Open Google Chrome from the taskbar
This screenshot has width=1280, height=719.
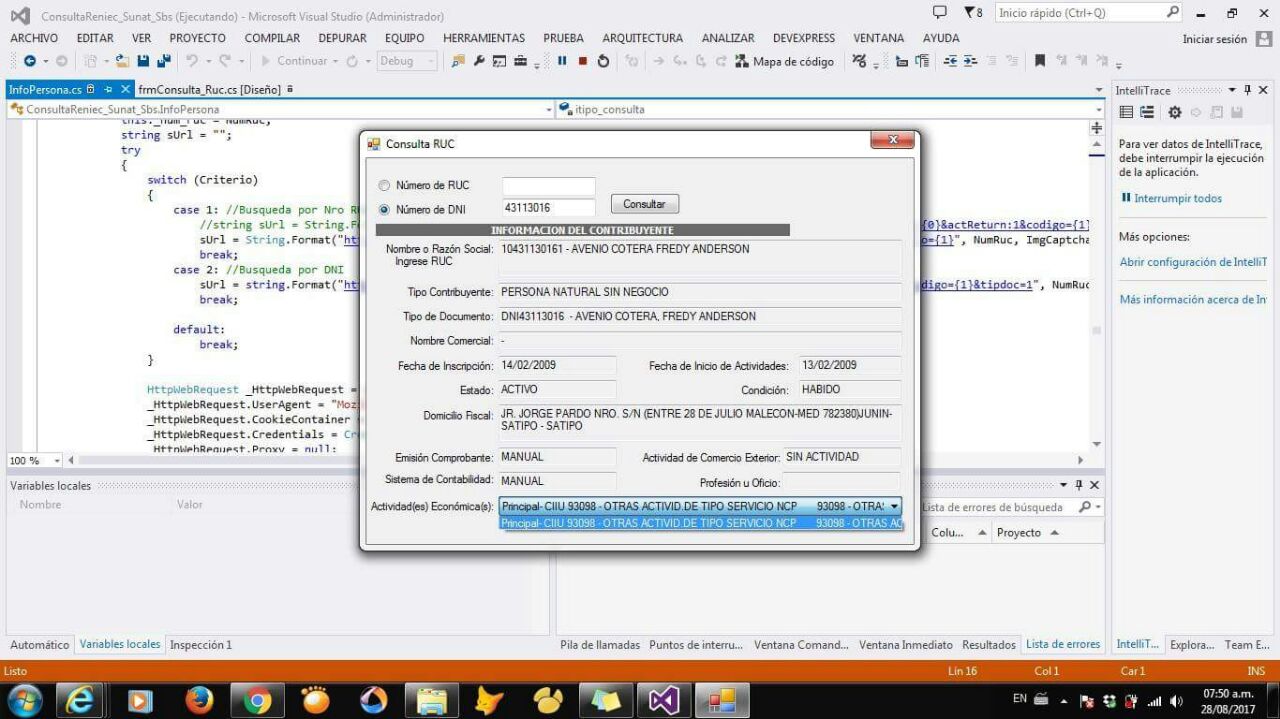257,700
